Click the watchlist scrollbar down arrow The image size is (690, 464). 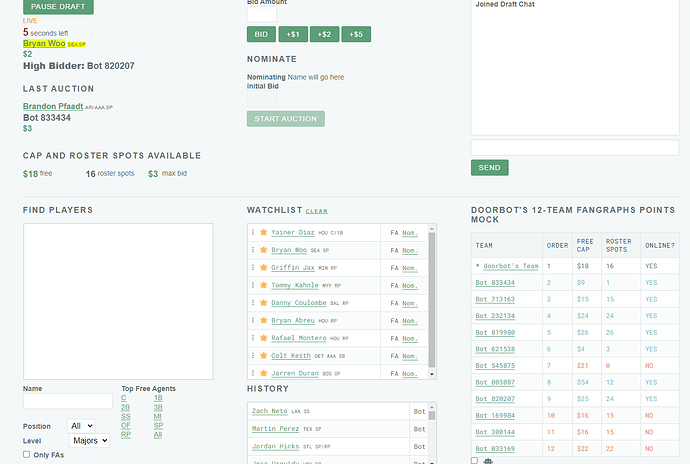click(x=432, y=374)
